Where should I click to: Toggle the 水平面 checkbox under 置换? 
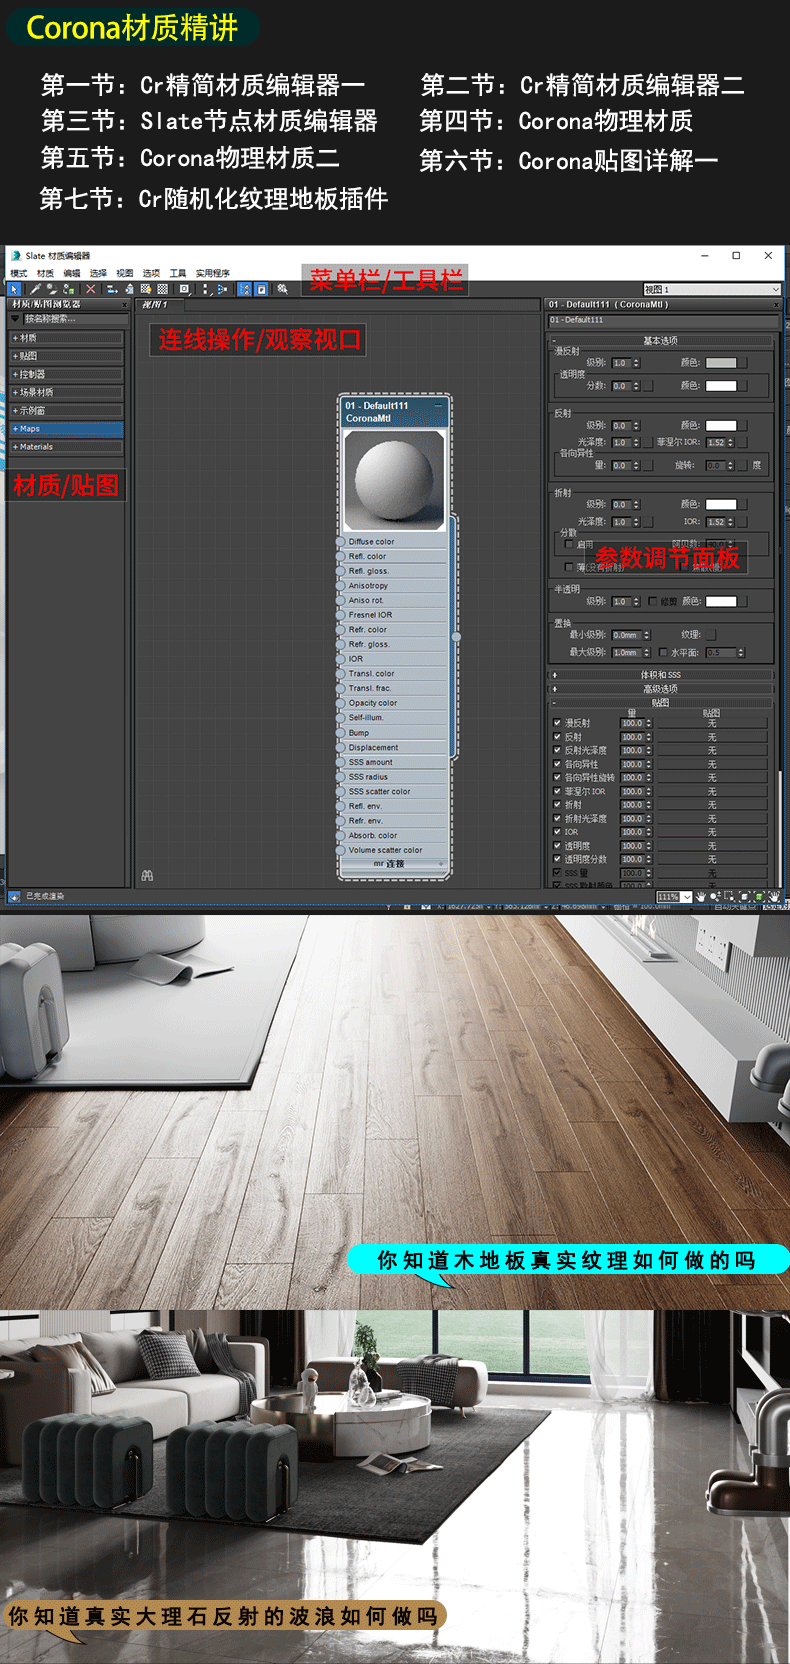[662, 652]
